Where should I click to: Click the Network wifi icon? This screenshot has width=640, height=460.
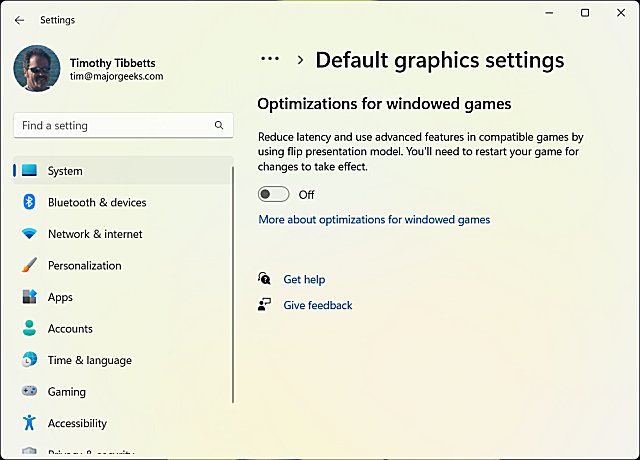(29, 234)
